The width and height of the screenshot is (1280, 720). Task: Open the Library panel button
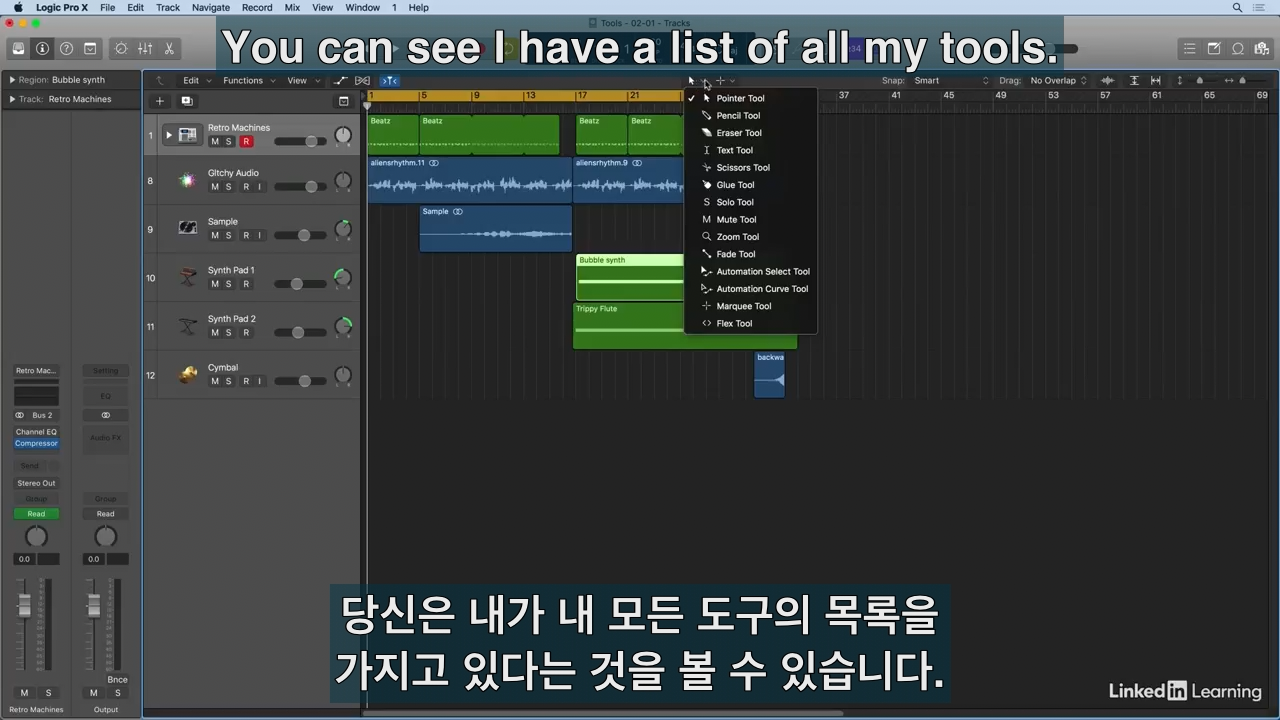click(x=18, y=48)
